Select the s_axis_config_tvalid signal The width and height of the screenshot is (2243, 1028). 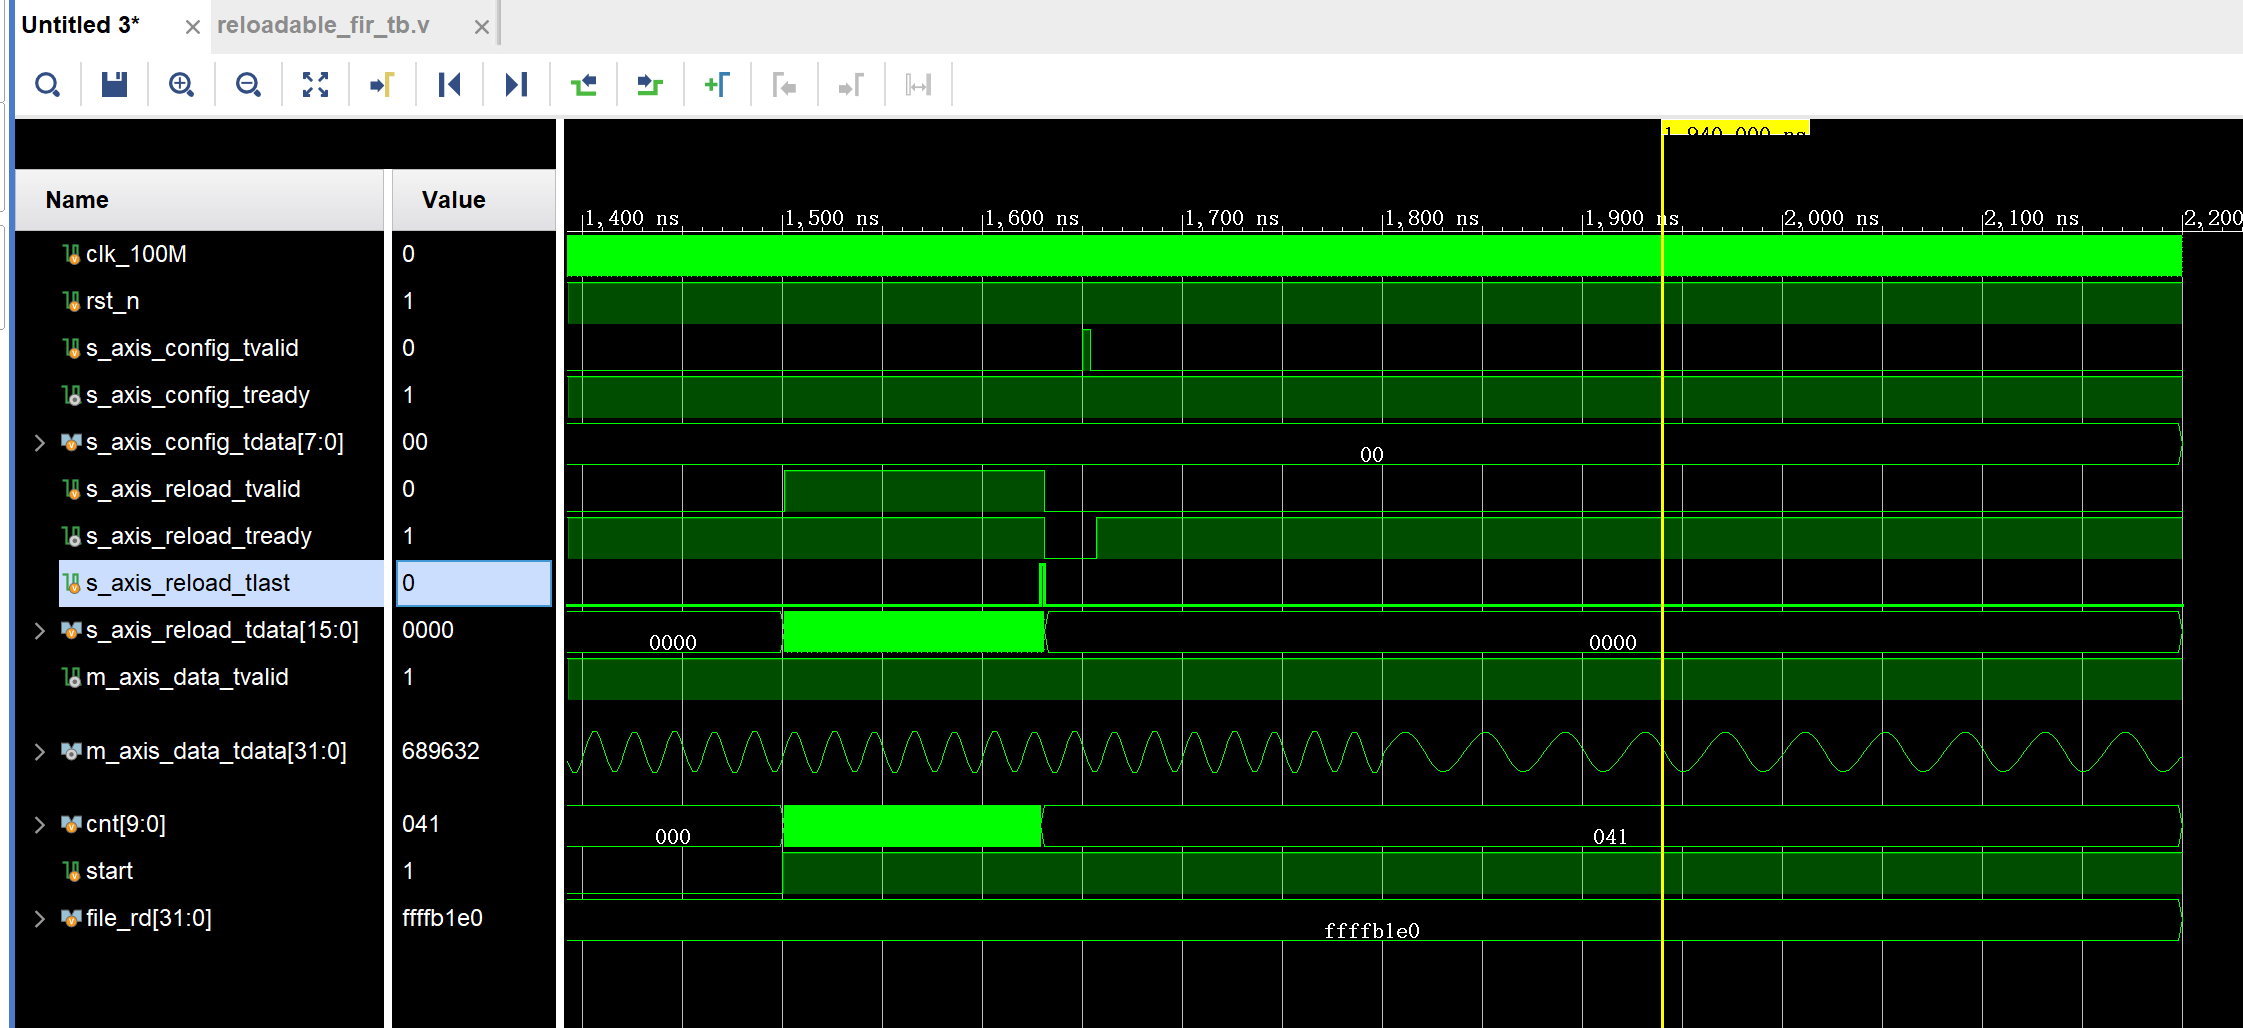point(192,348)
